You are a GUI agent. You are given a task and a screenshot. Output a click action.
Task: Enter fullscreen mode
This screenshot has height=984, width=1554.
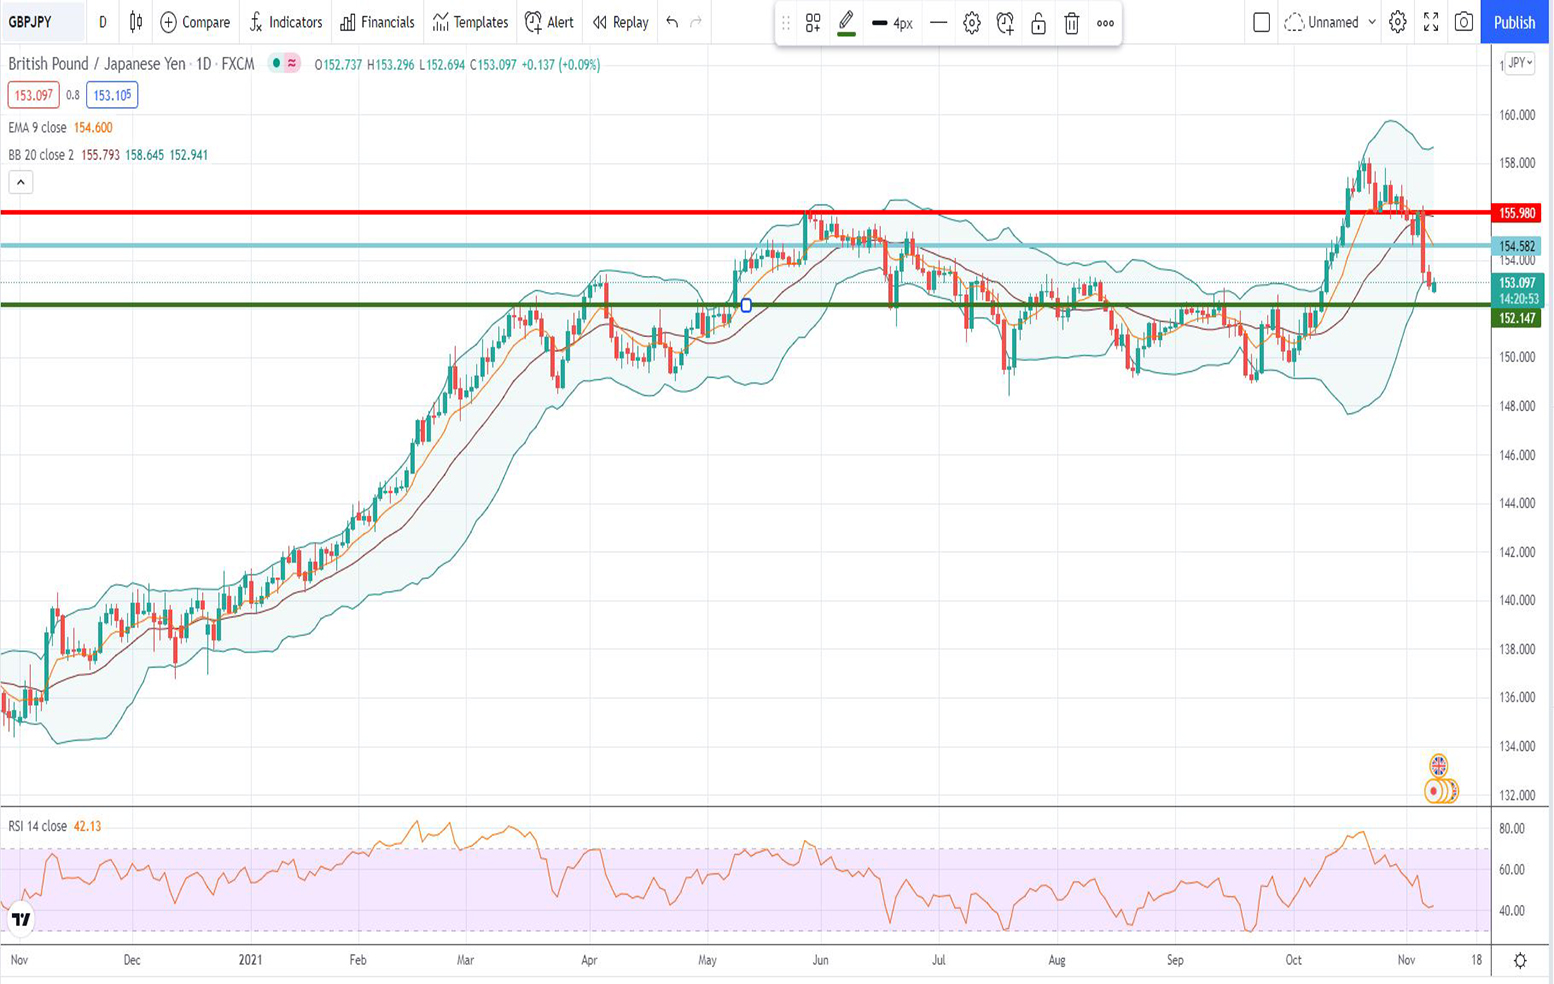tap(1431, 22)
